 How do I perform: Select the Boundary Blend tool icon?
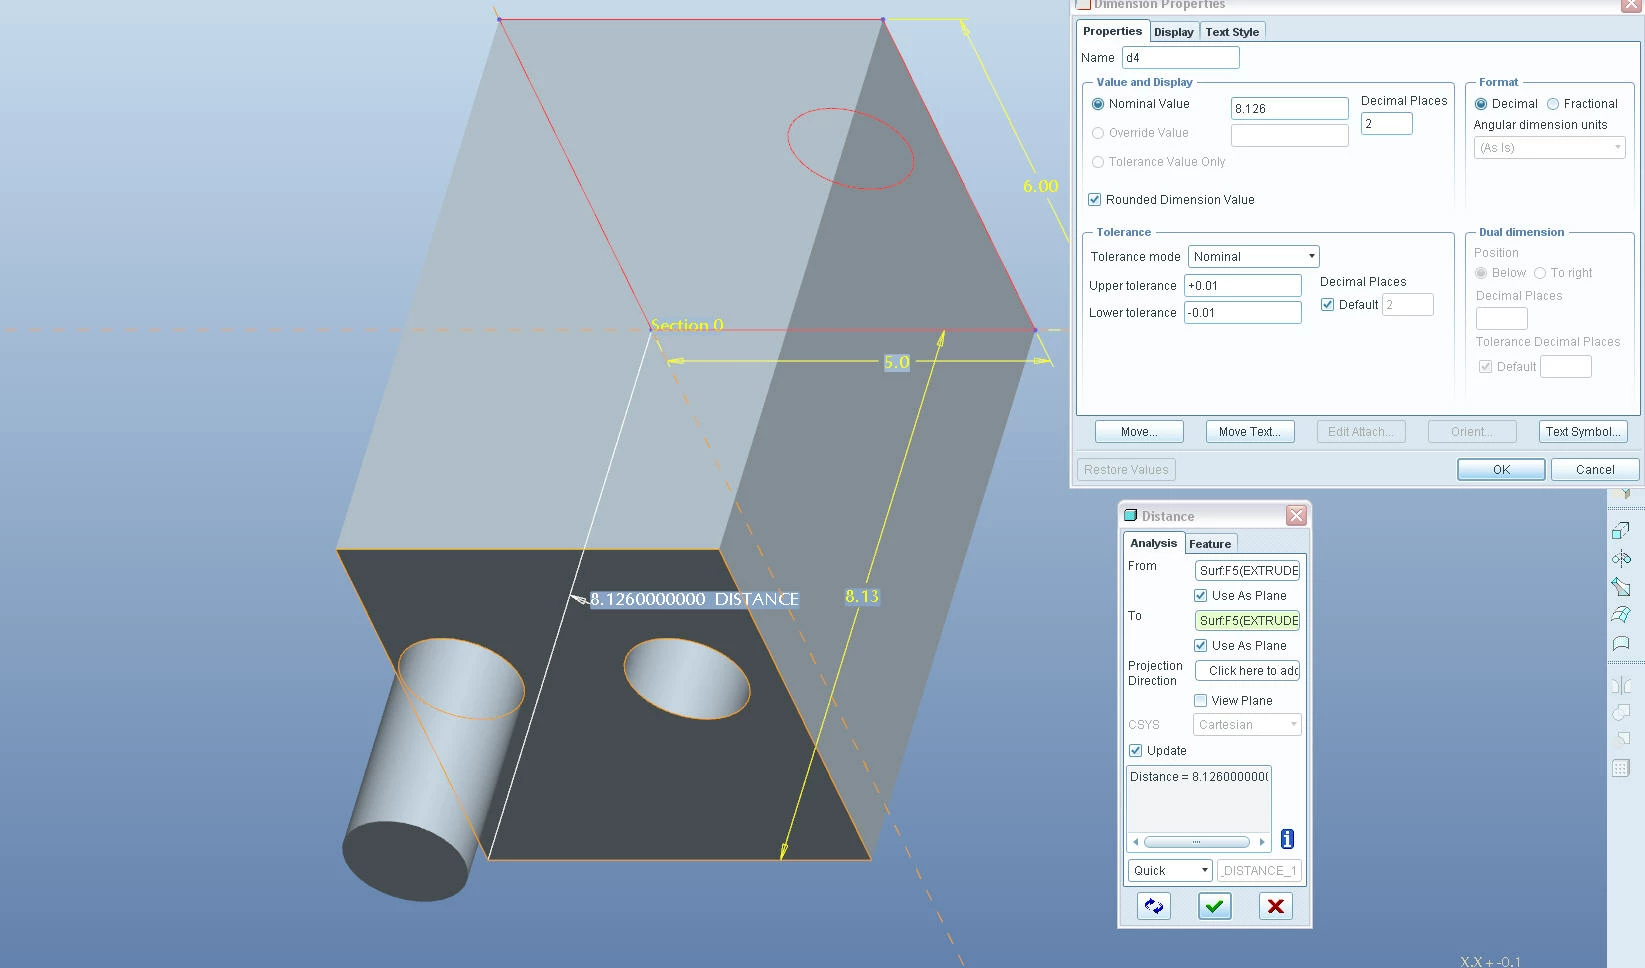point(1621,615)
